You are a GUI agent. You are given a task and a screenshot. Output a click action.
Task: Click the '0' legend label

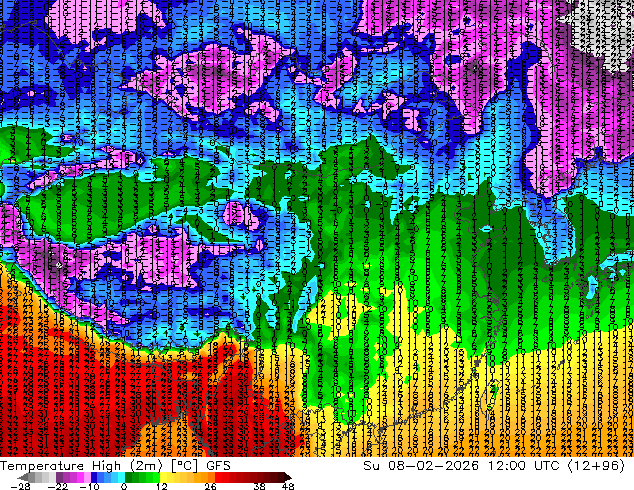tap(124, 486)
